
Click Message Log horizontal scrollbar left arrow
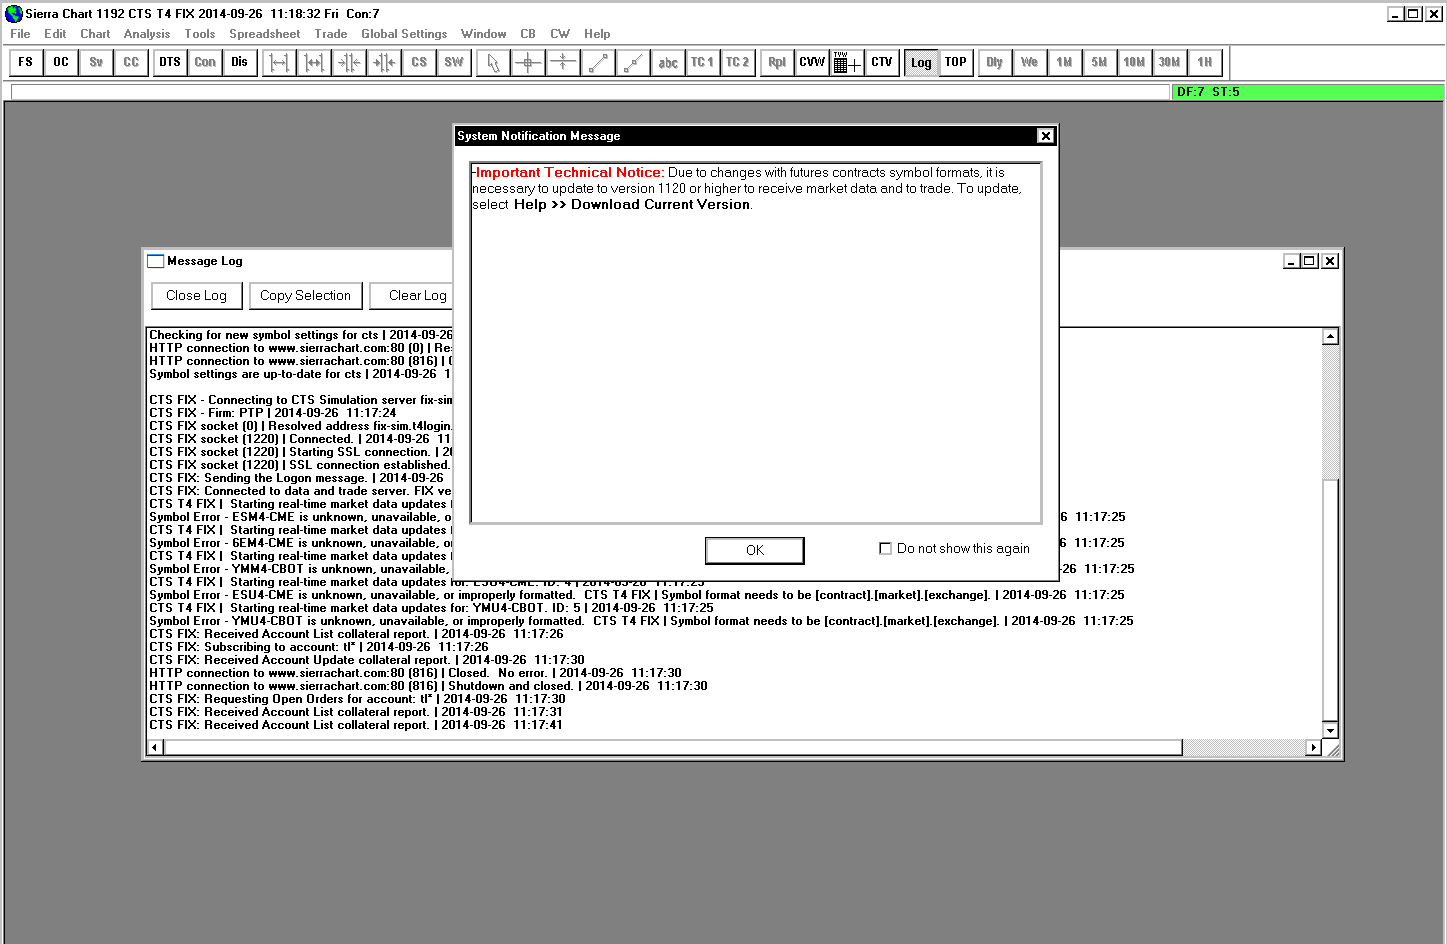pos(154,747)
